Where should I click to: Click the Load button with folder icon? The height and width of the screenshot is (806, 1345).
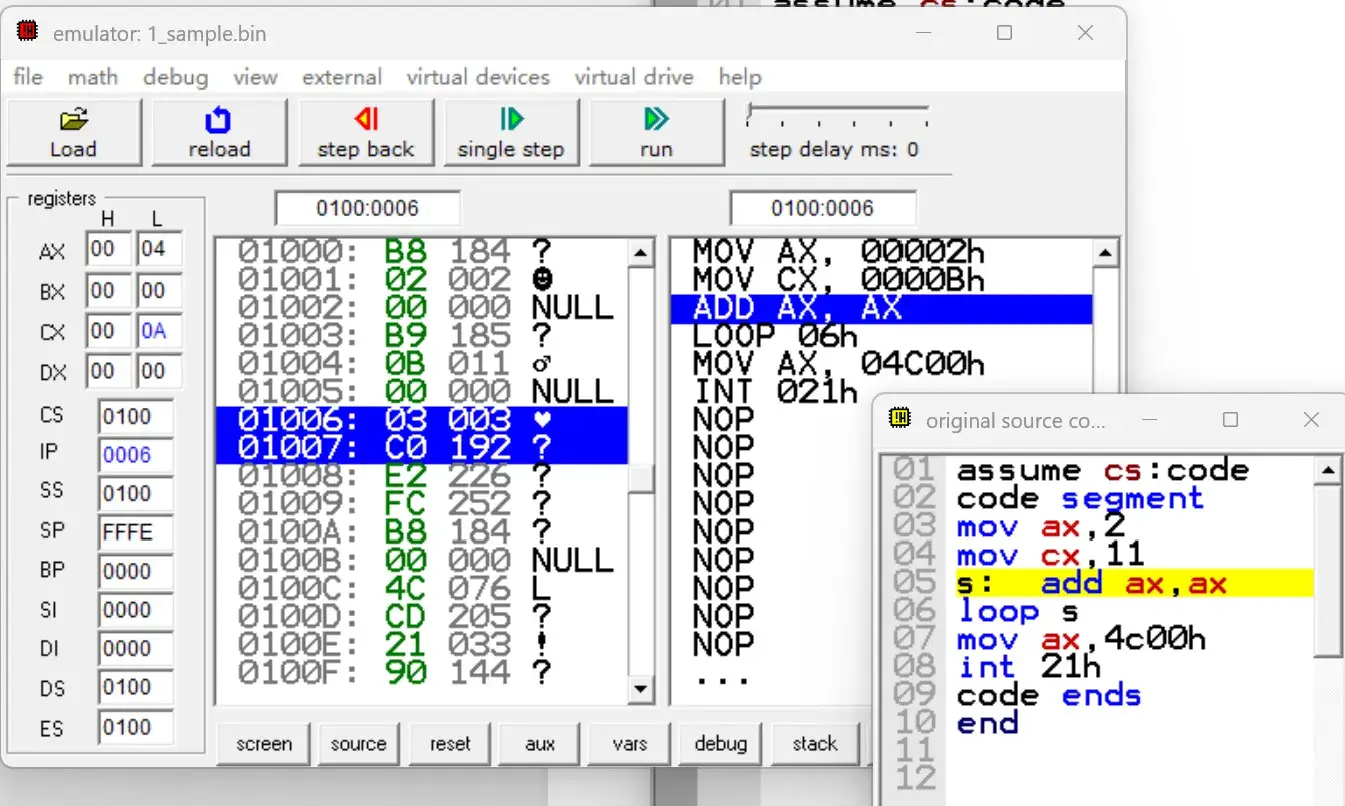(73, 133)
